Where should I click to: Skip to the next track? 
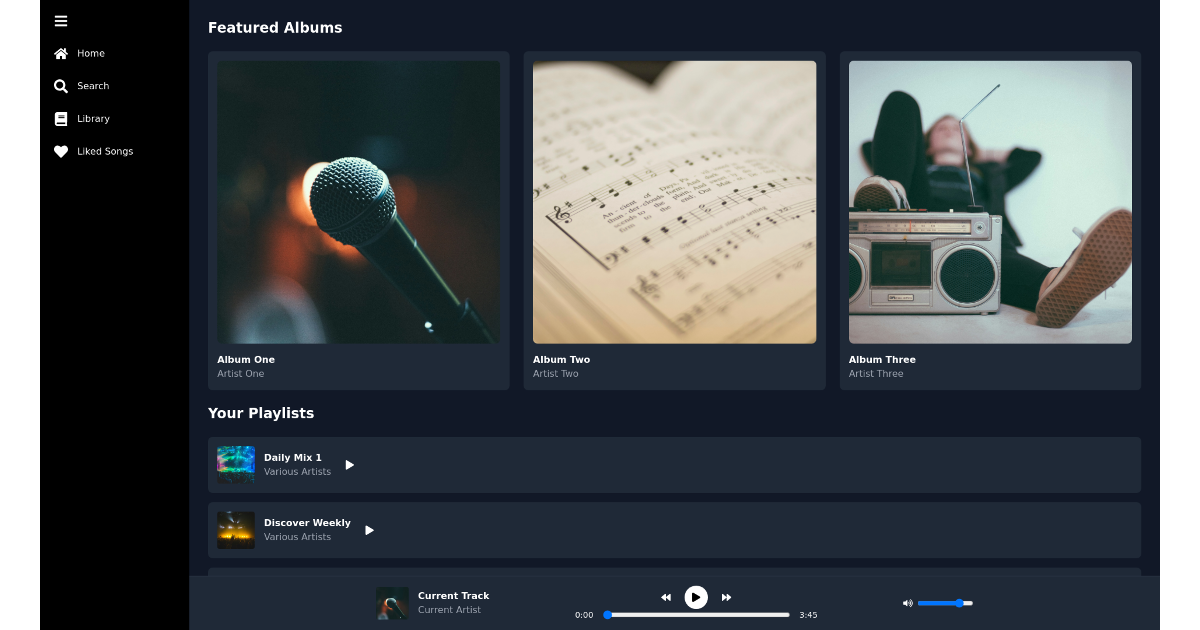pos(725,596)
